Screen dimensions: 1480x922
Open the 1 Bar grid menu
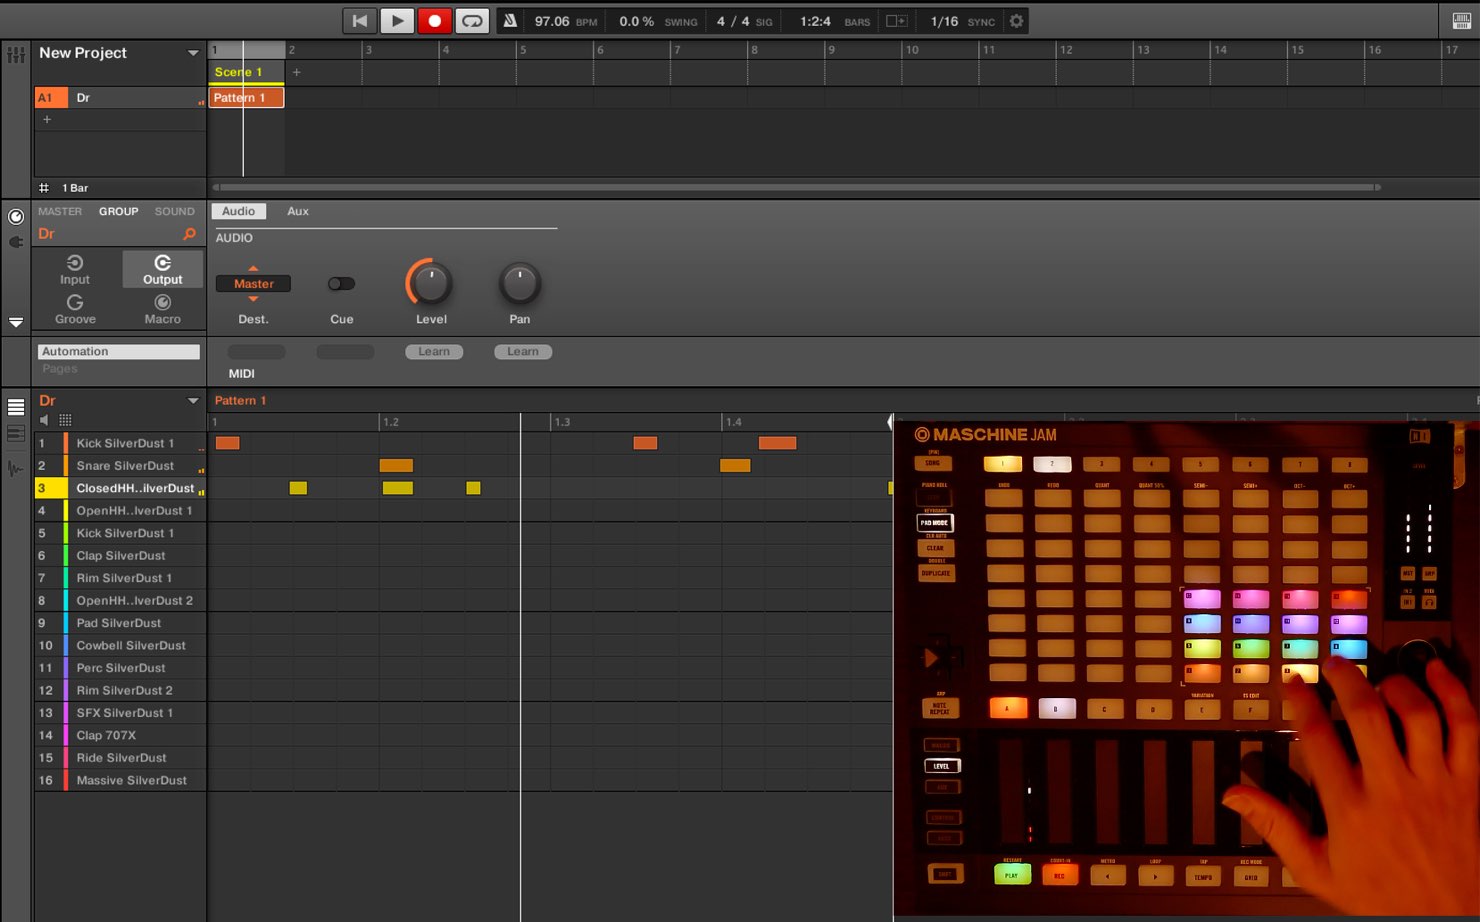[75, 188]
